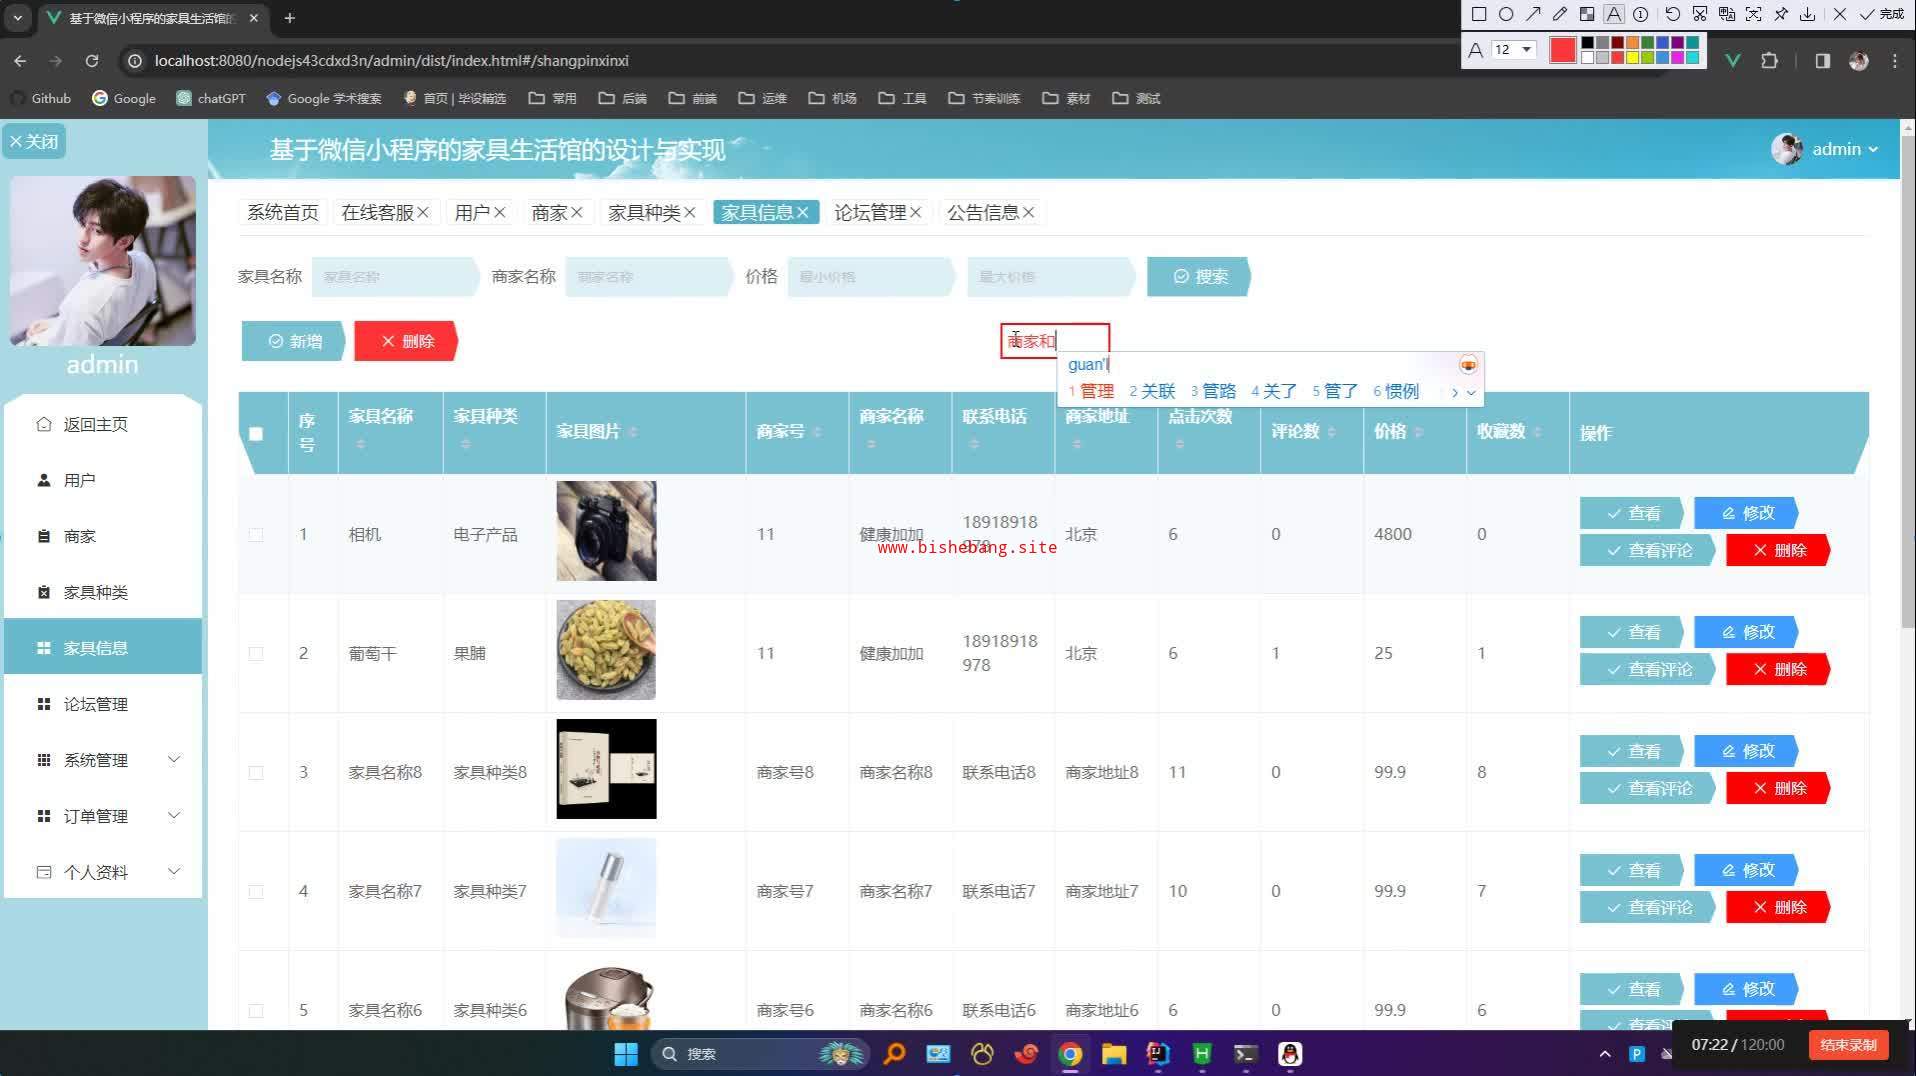Open 家具种类 in the sidebar
Screen dimensions: 1916x1076
[96, 592]
